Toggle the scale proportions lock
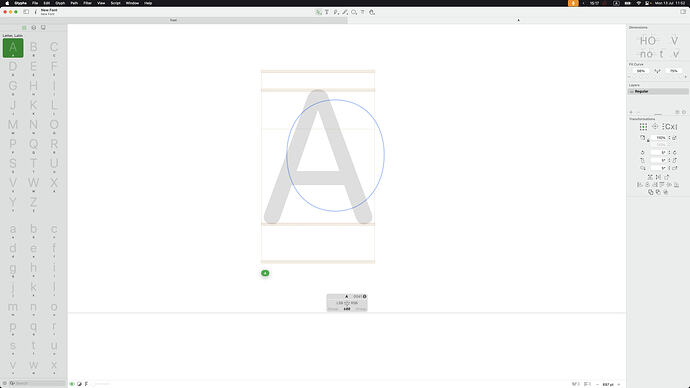Image resolution: width=690 pixels, height=388 pixels. click(x=648, y=140)
